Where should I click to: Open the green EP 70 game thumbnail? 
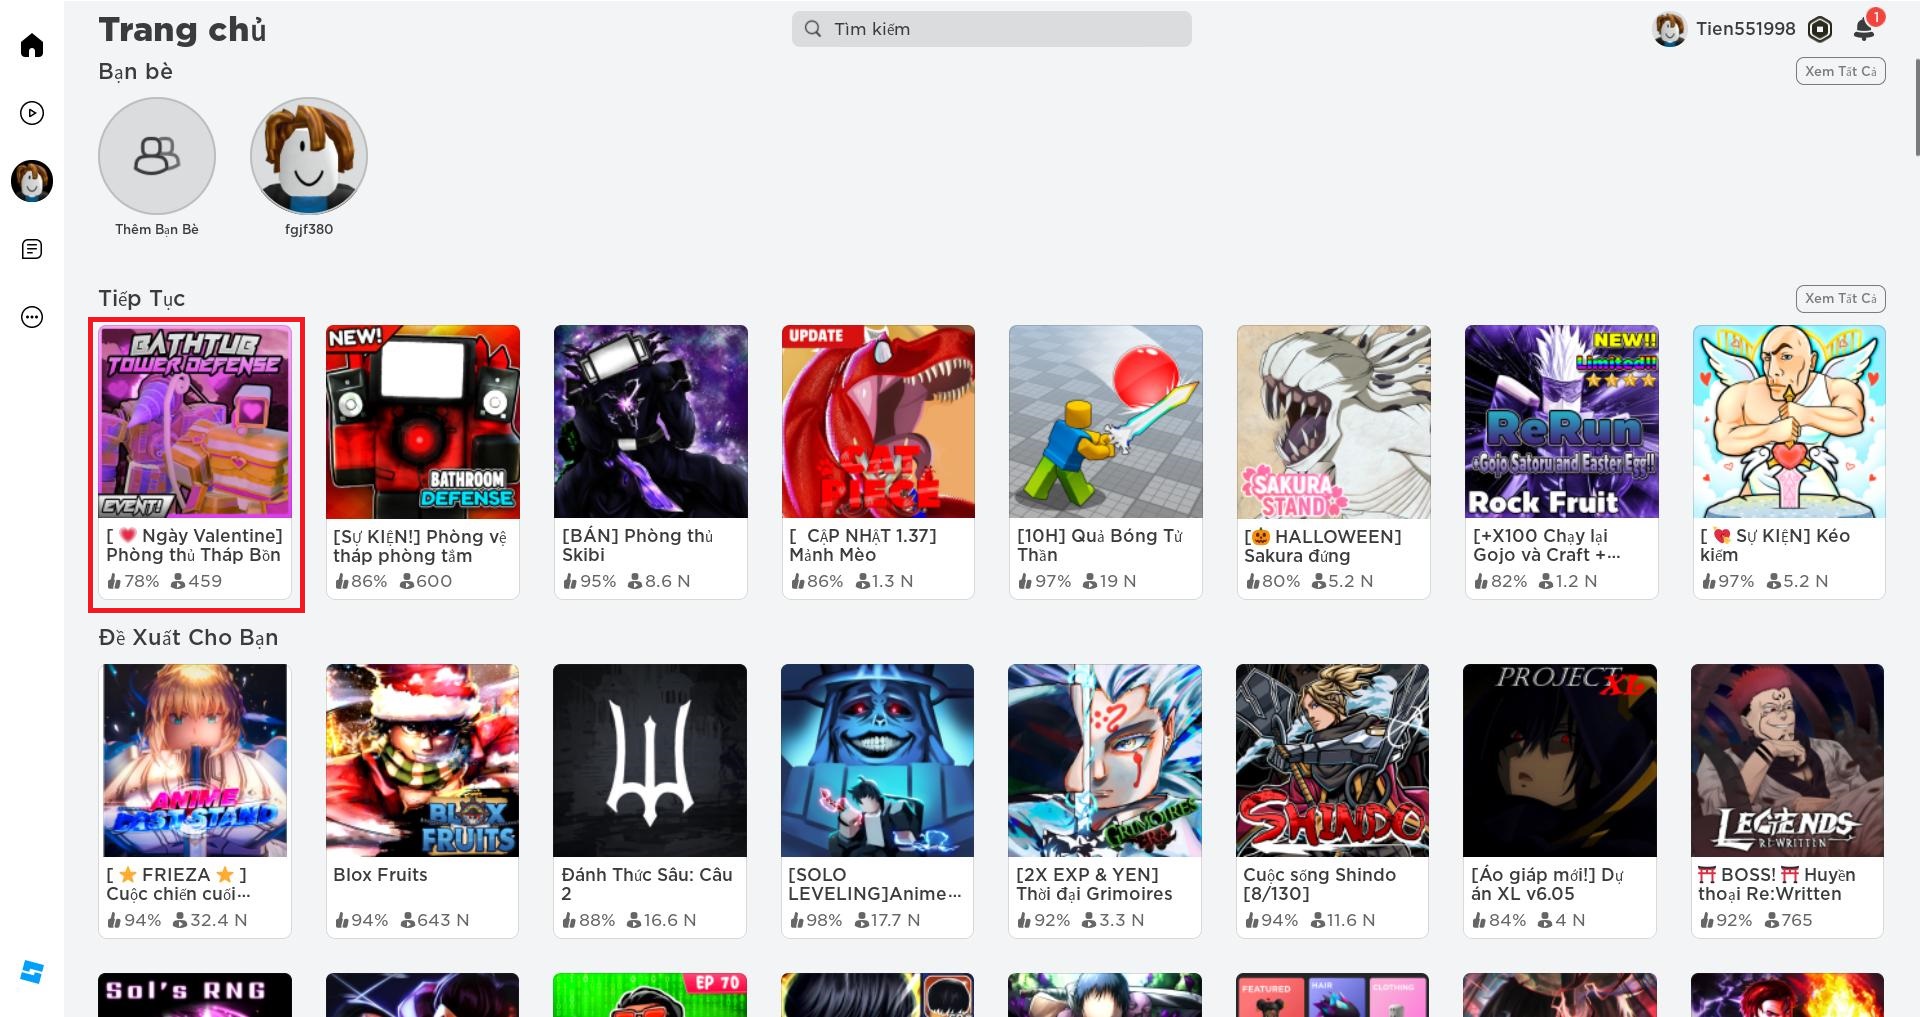click(x=650, y=995)
